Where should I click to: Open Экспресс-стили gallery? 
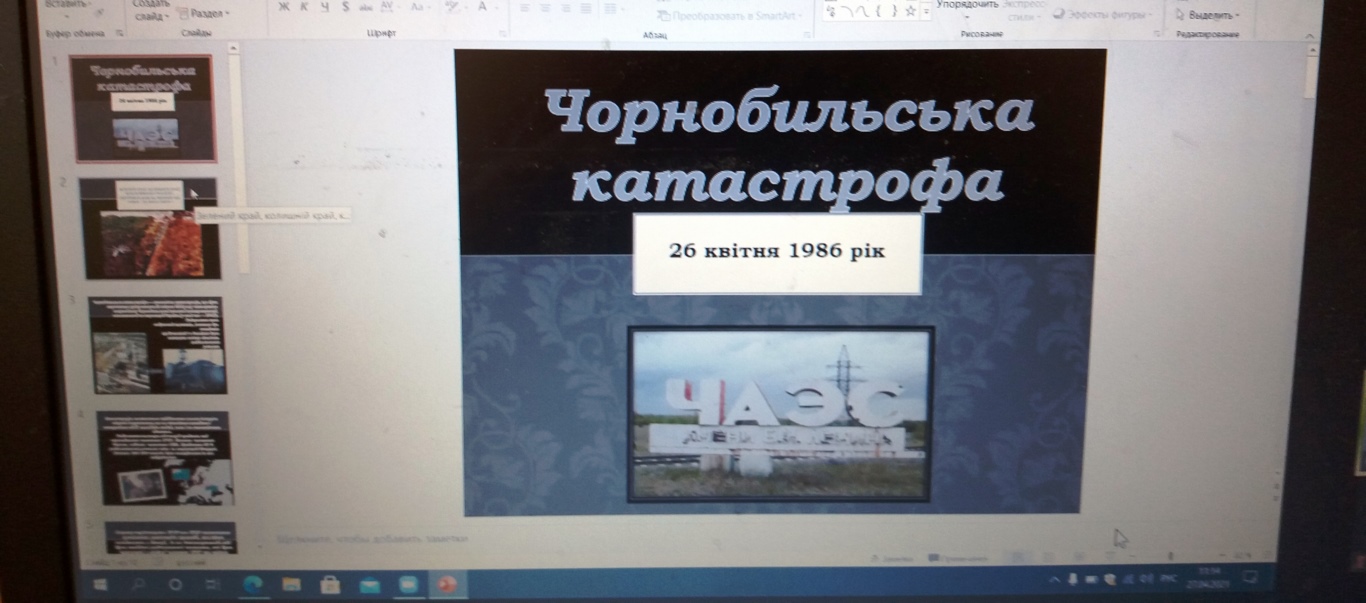click(1022, 10)
